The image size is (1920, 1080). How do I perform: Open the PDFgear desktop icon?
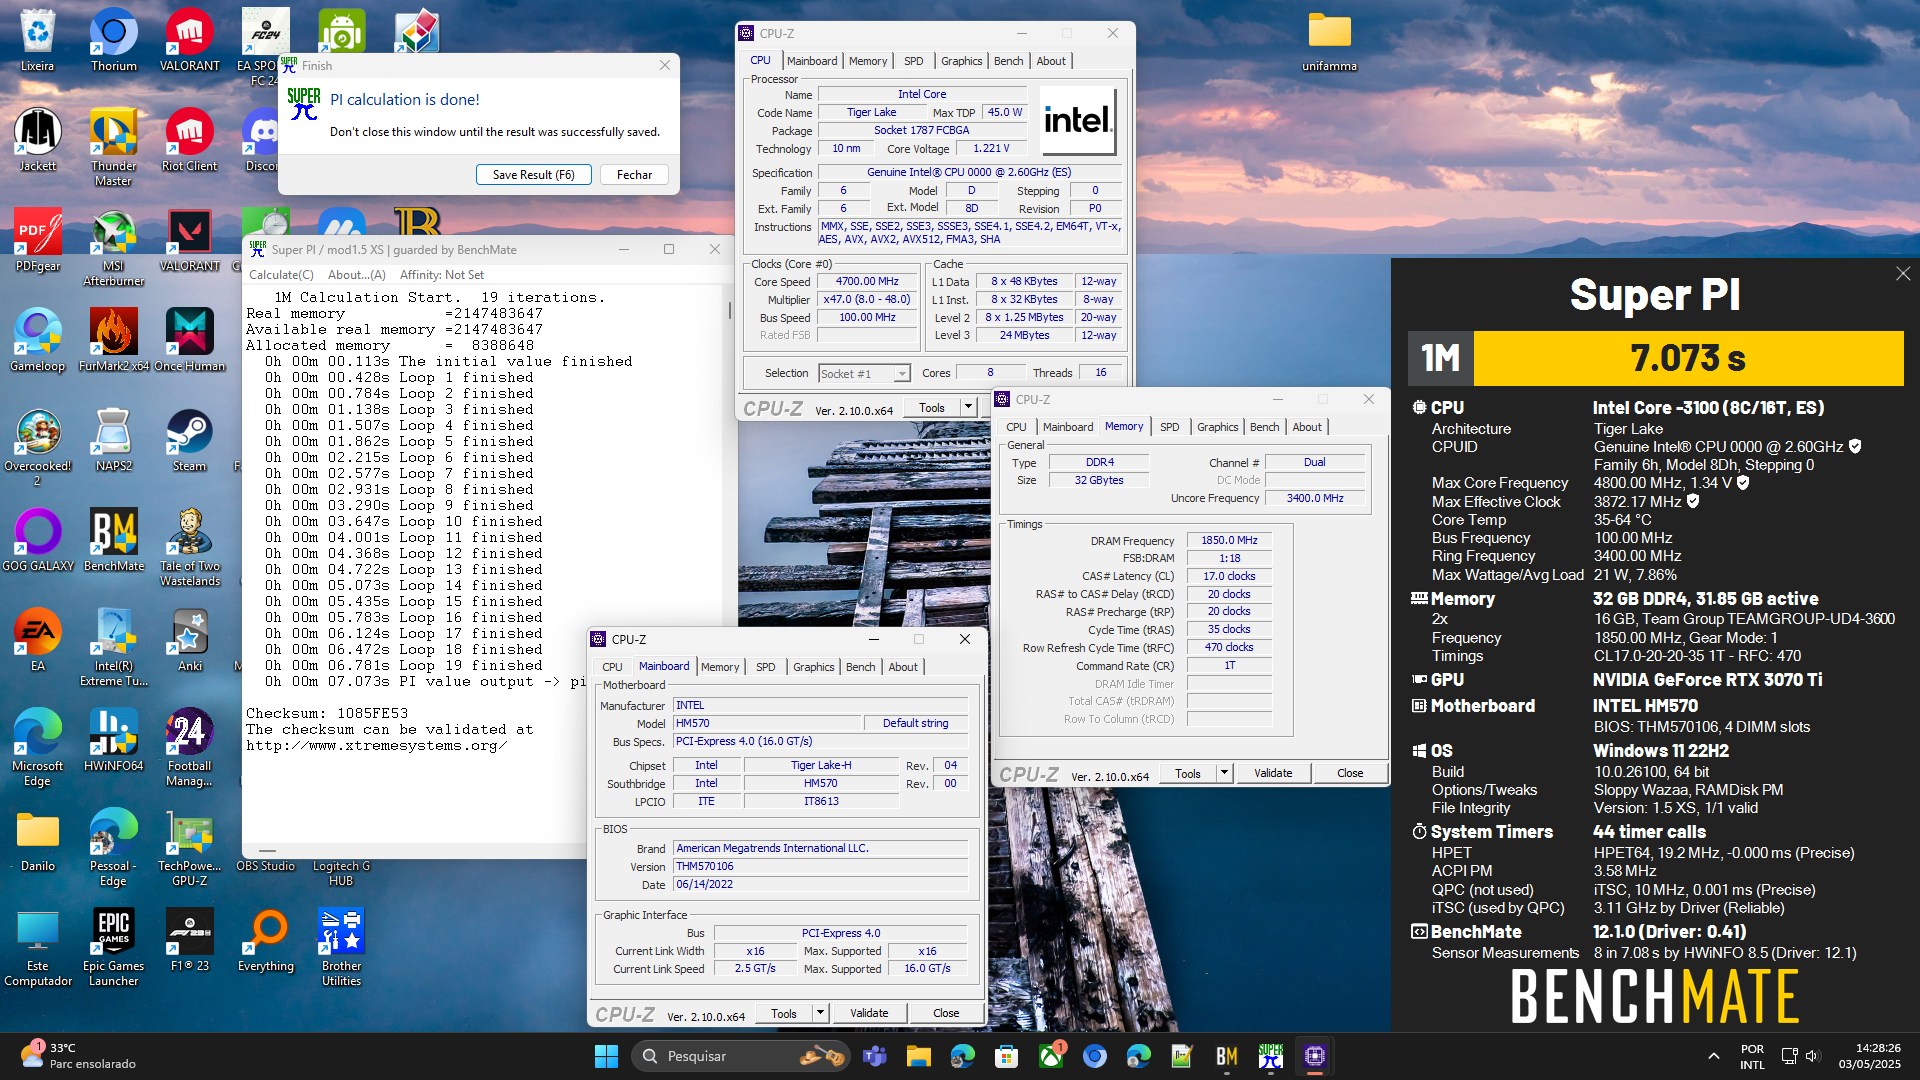tap(38, 240)
